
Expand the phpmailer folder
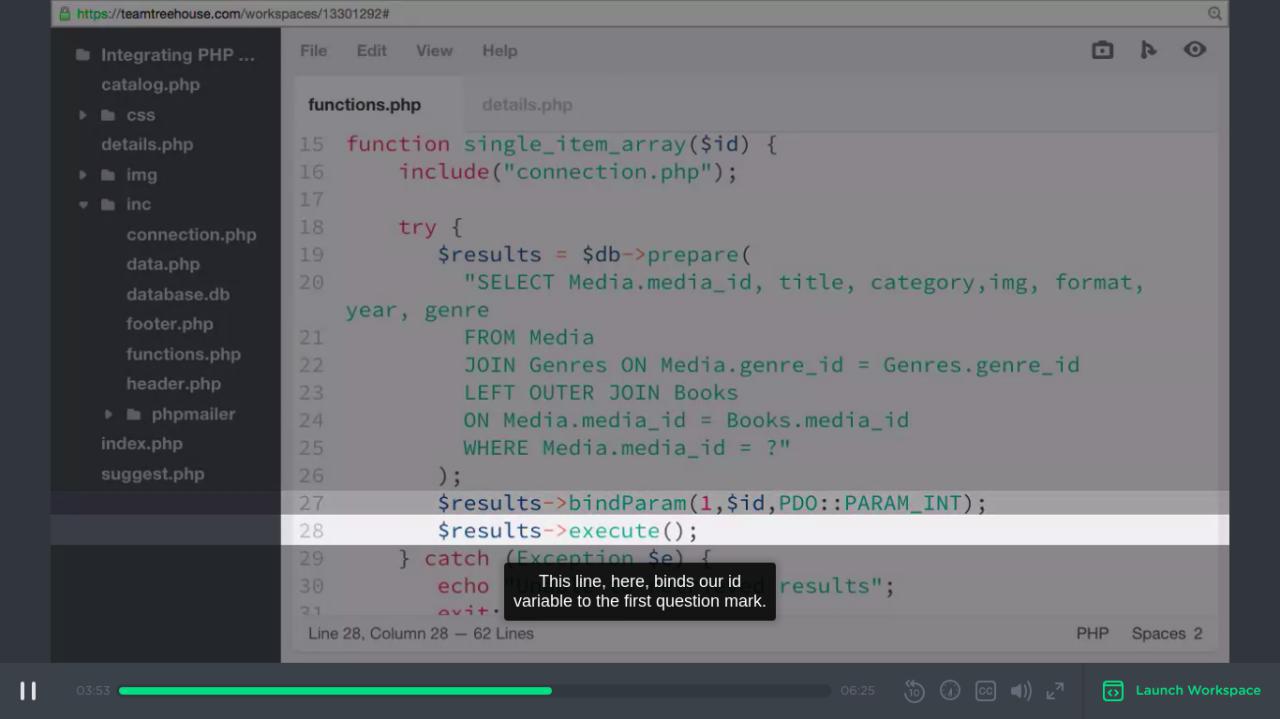coord(109,414)
